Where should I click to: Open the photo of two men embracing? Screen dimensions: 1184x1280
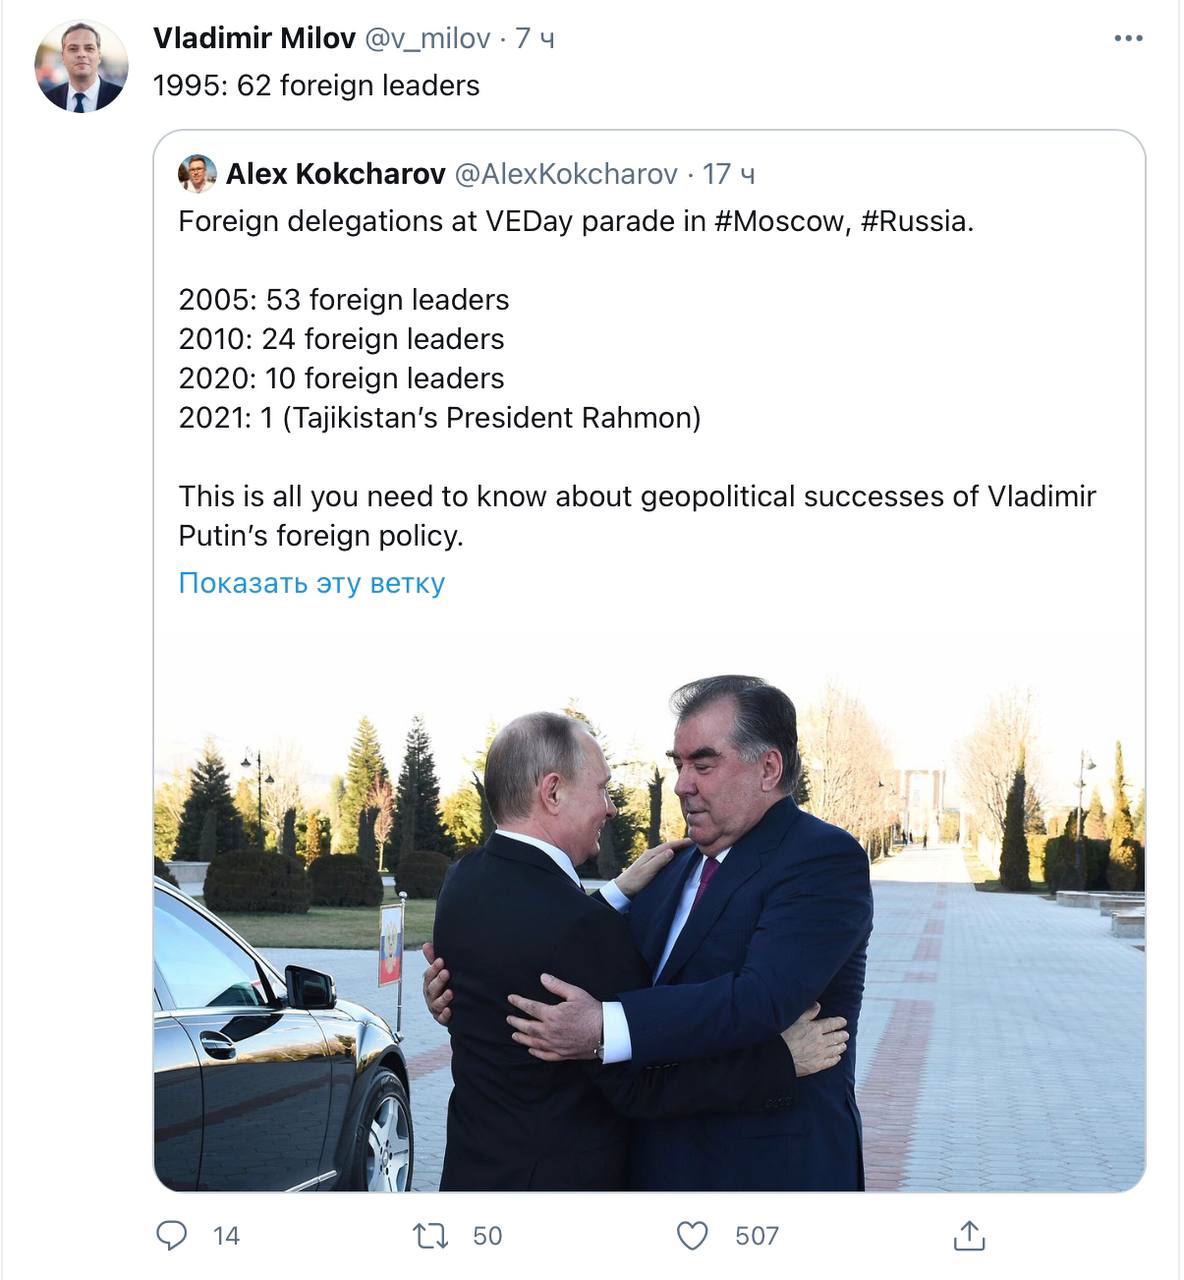[648, 930]
